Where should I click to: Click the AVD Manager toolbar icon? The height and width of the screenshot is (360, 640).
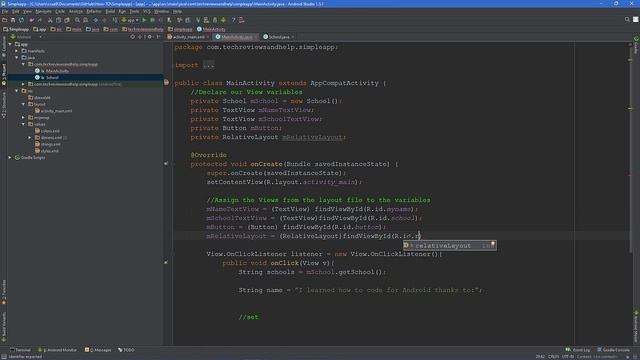click(x=207, y=20)
